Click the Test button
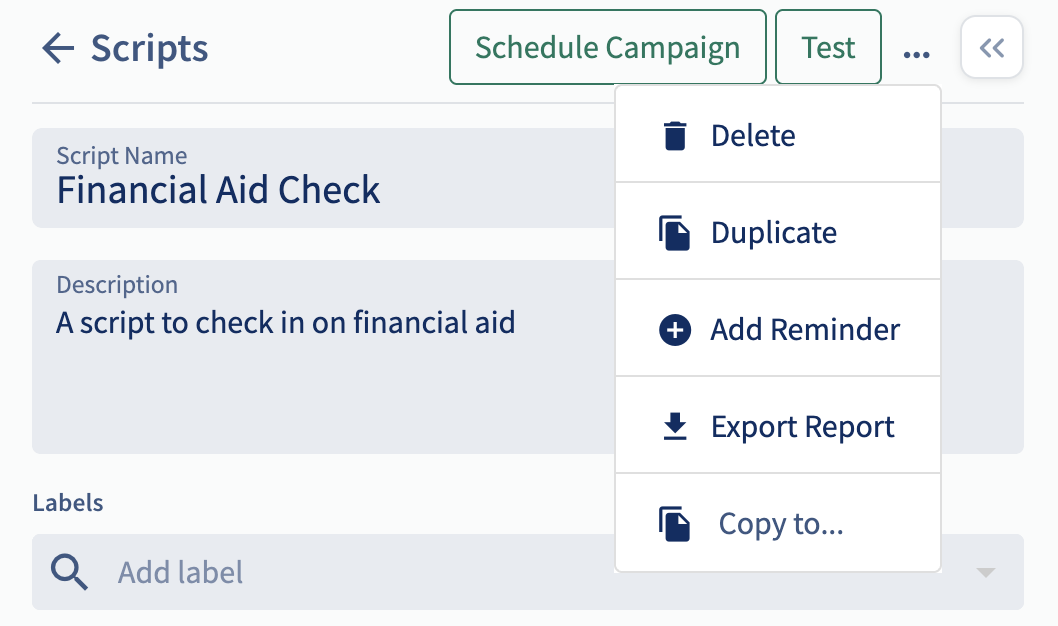This screenshot has width=1058, height=626. 829,47
